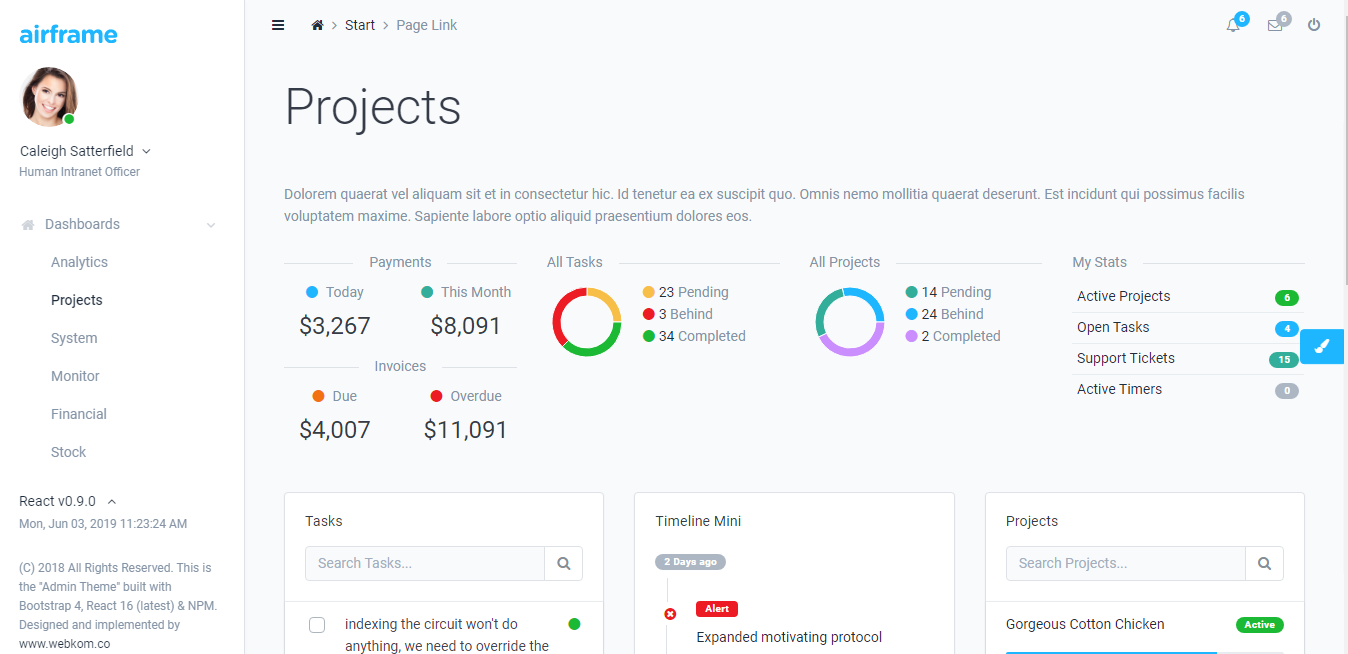1348x654 pixels.
Task: Click the search icon beside Search Tasks
Action: coord(564,563)
